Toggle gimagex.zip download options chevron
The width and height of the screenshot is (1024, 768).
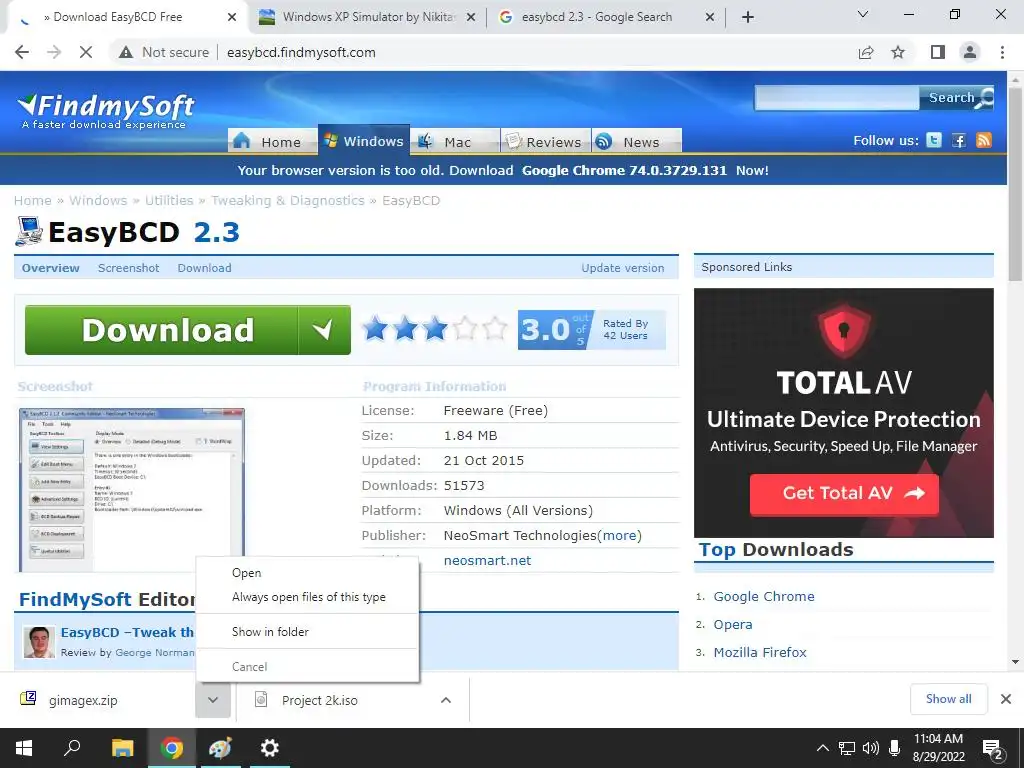(213, 700)
